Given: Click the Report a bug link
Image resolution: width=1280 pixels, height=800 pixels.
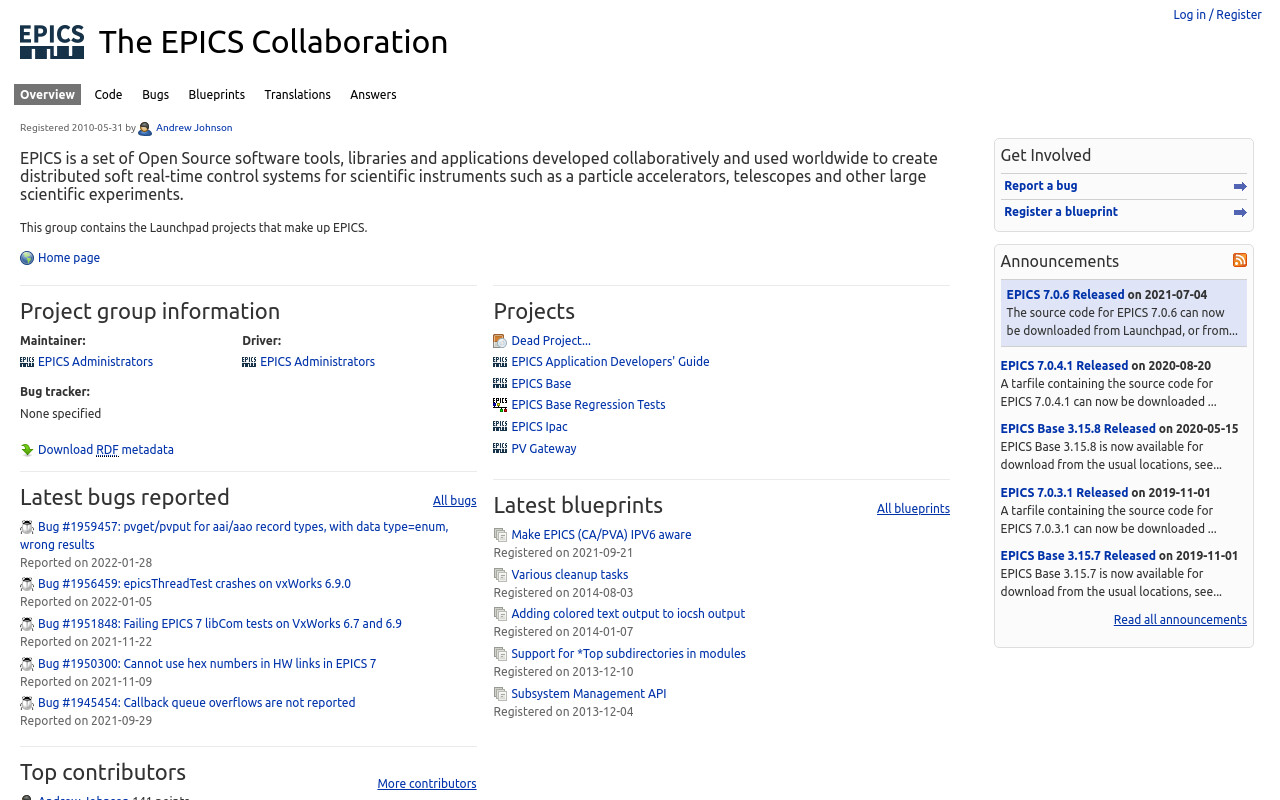Looking at the screenshot, I should click(x=1040, y=186).
